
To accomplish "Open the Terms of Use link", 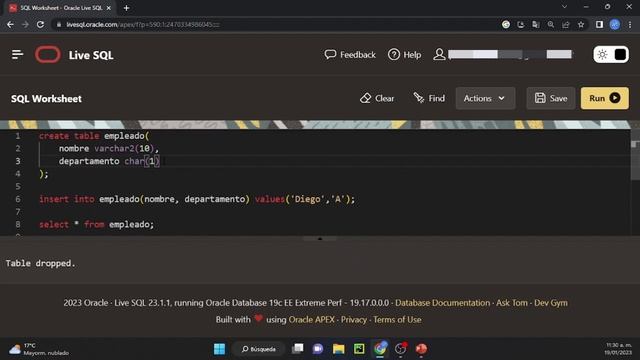I will pyautogui.click(x=397, y=320).
